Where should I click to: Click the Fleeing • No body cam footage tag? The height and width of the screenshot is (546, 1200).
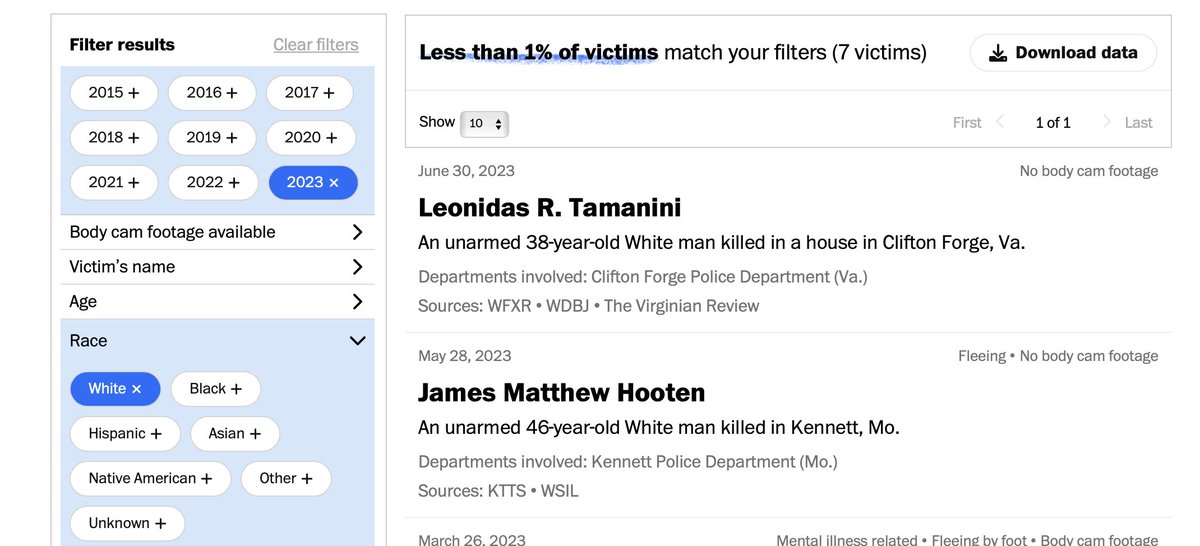point(1058,356)
